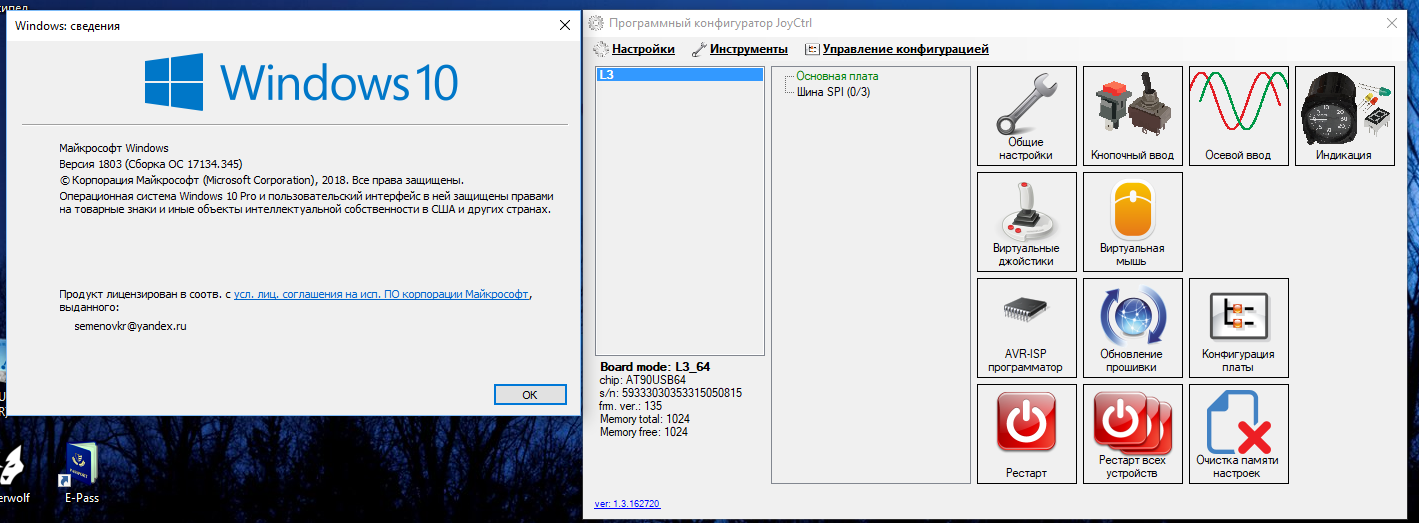The width and height of the screenshot is (1419, 523).
Task: Click Memory total: 1024 text
Action: coord(645,419)
